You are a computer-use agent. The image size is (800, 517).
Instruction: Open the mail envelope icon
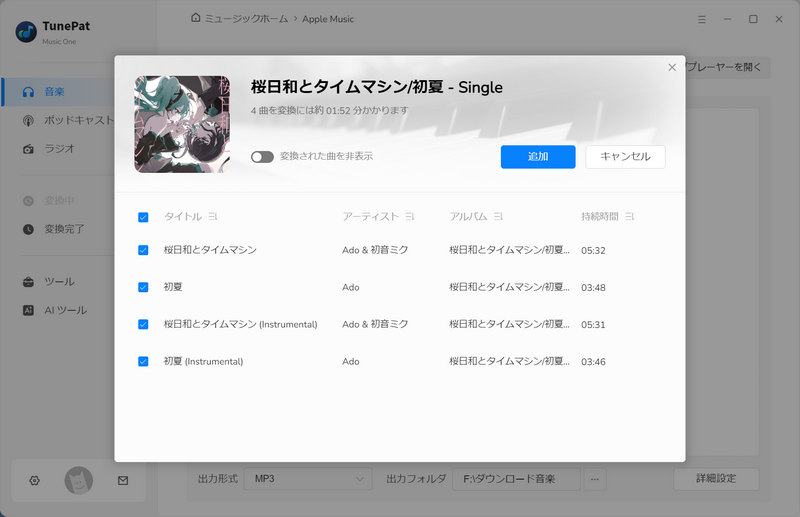[x=123, y=480]
